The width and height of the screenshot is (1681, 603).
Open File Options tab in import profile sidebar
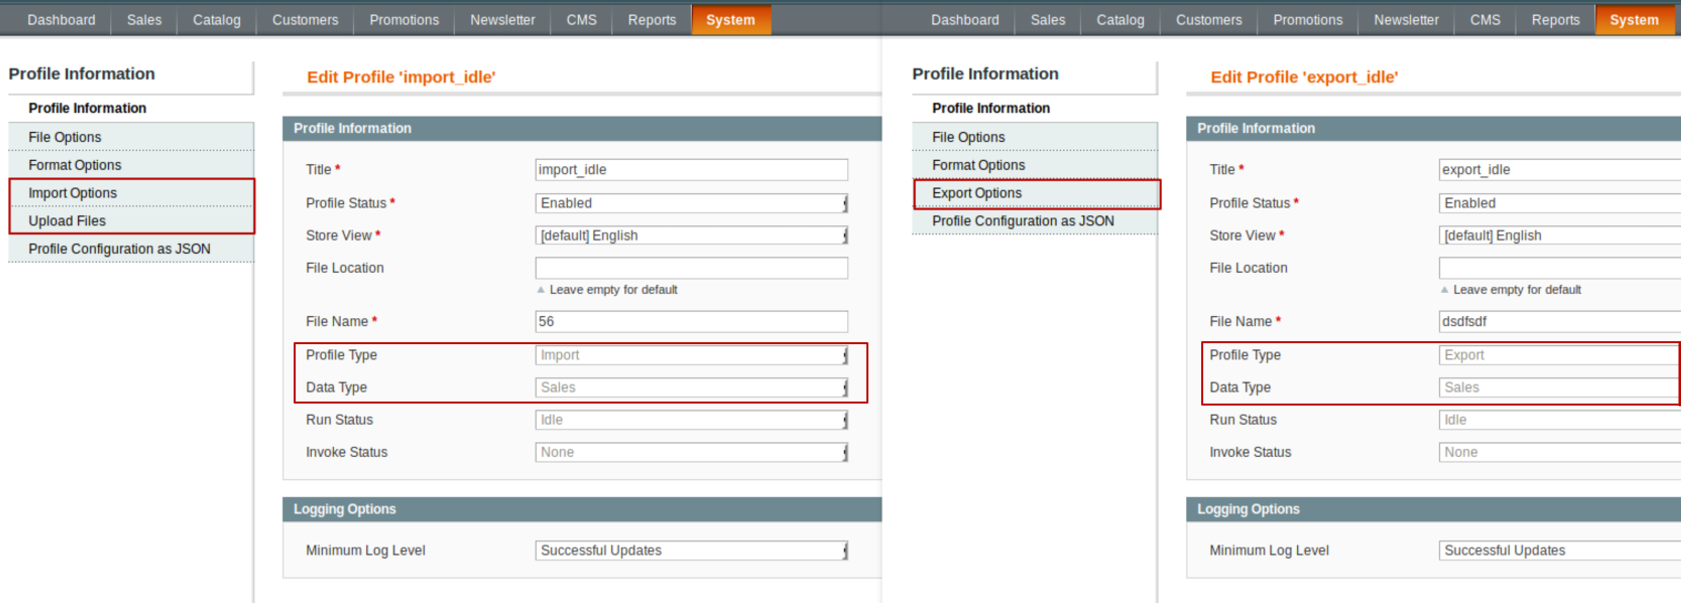click(x=131, y=137)
